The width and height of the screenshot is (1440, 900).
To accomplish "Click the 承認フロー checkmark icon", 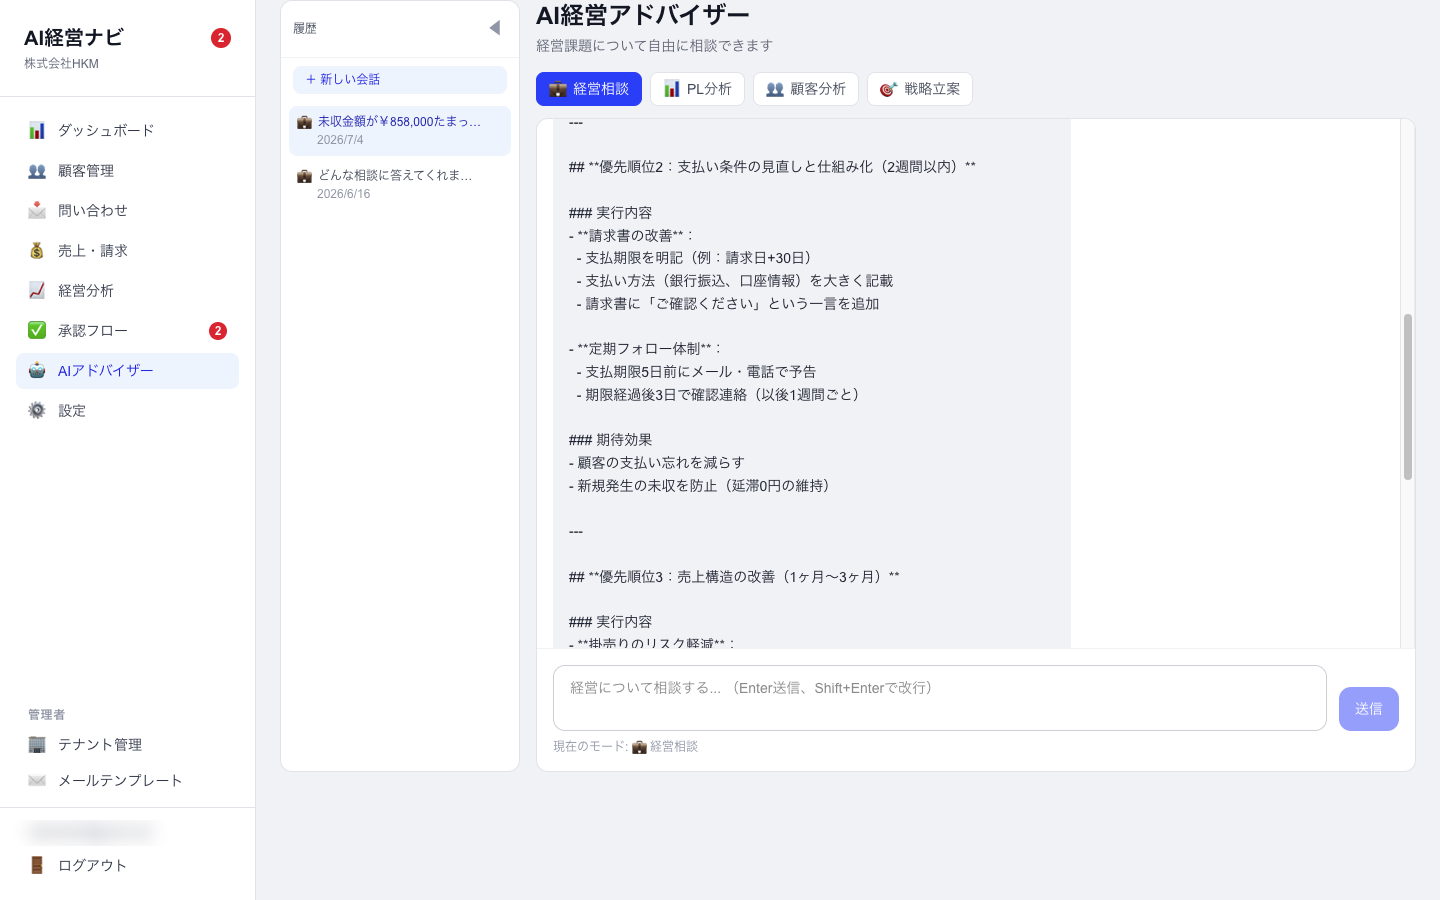I will (37, 330).
